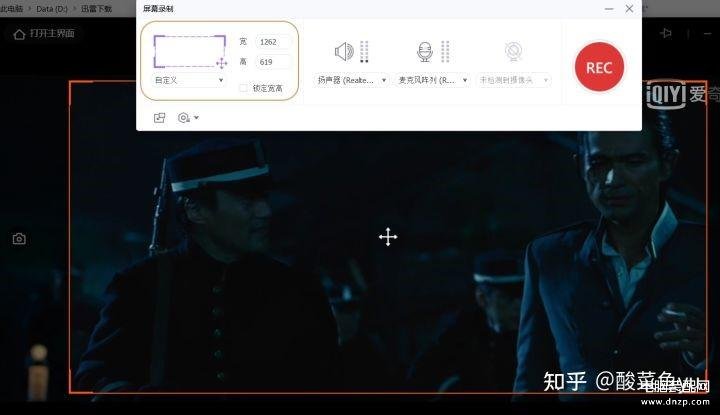720x415 pixels.
Task: Enable the webcam icon
Action: point(513,51)
